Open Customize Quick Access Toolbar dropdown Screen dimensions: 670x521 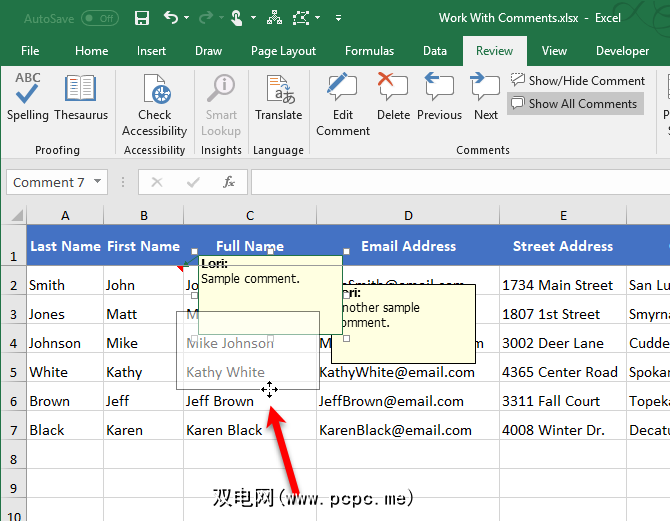[x=339, y=18]
